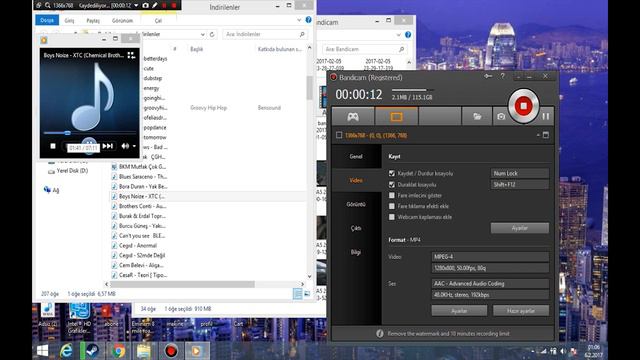The width and height of the screenshot is (640, 360).
Task: Click Ayarlar button under Kayıt section
Action: pos(520,228)
